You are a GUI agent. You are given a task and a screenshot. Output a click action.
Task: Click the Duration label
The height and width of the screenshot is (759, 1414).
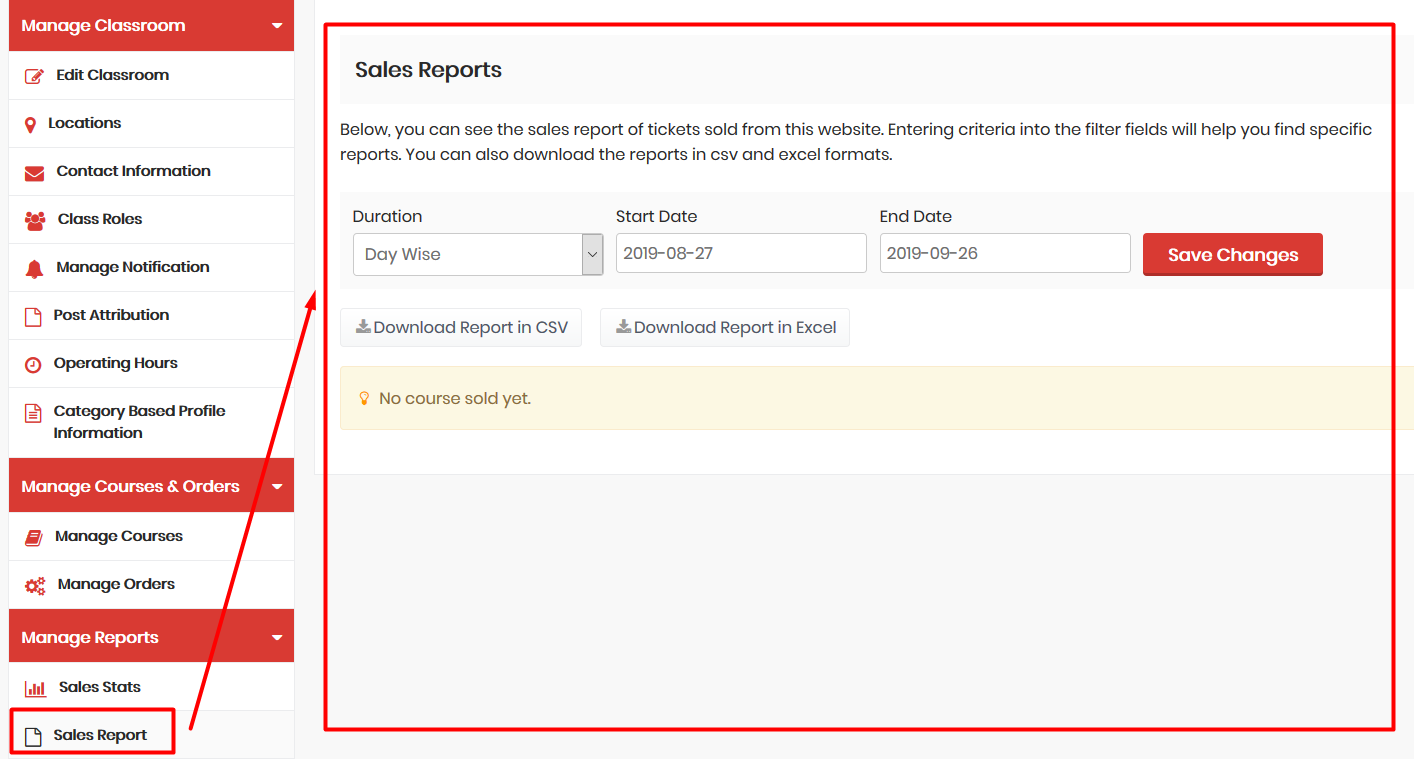point(387,216)
